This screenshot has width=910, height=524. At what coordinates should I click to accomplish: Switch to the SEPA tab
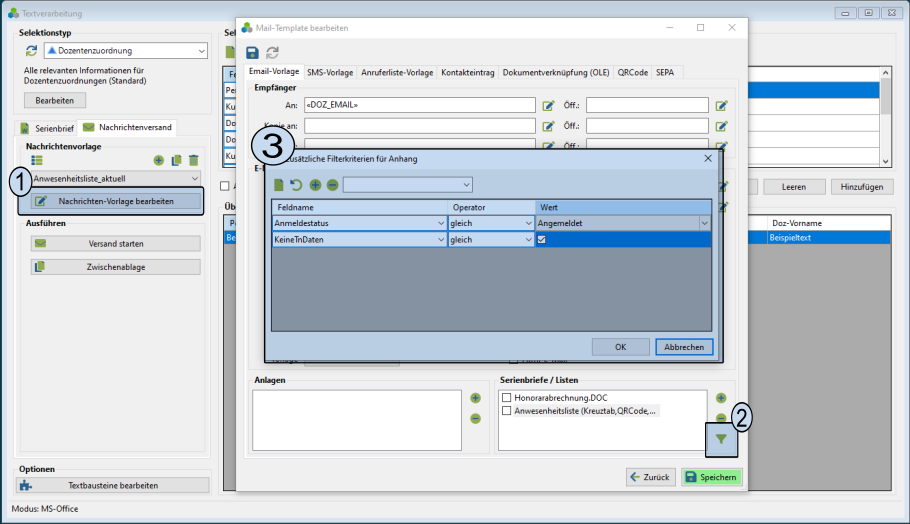(665, 73)
